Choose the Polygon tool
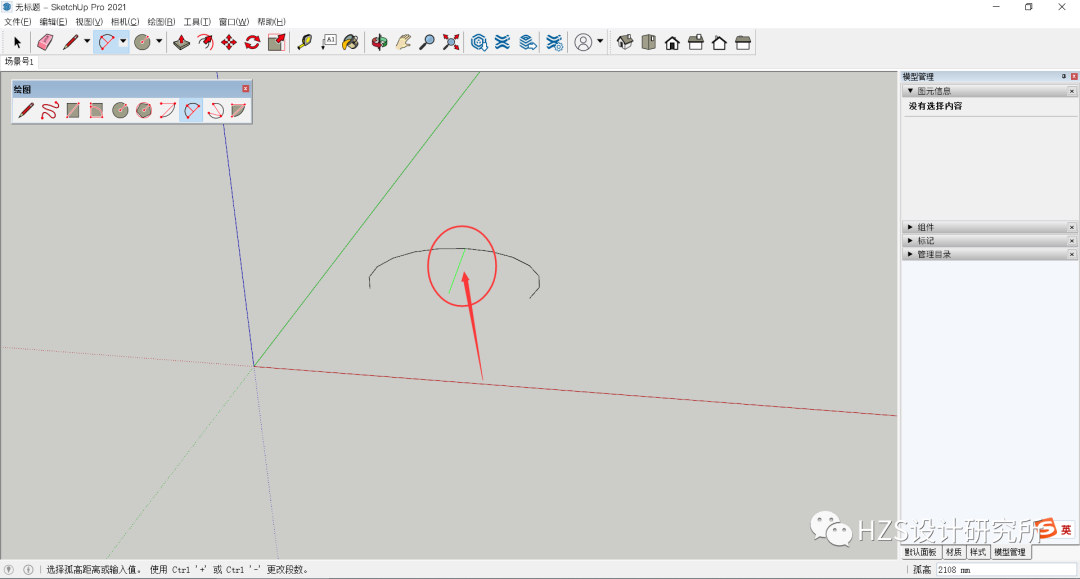1080x579 pixels. click(143, 110)
